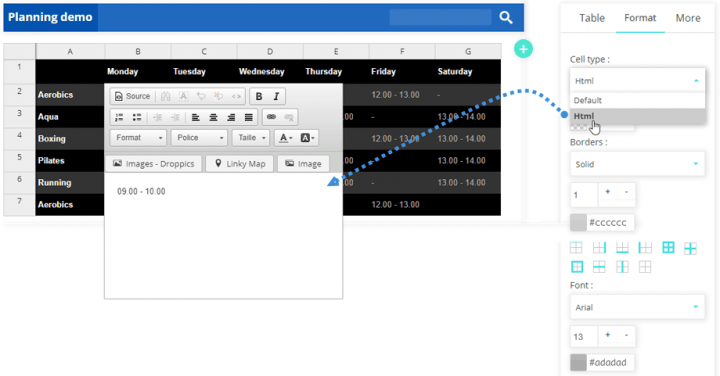The width and height of the screenshot is (720, 376).
Task: Click the undo arrow icon
Action: coord(201,96)
